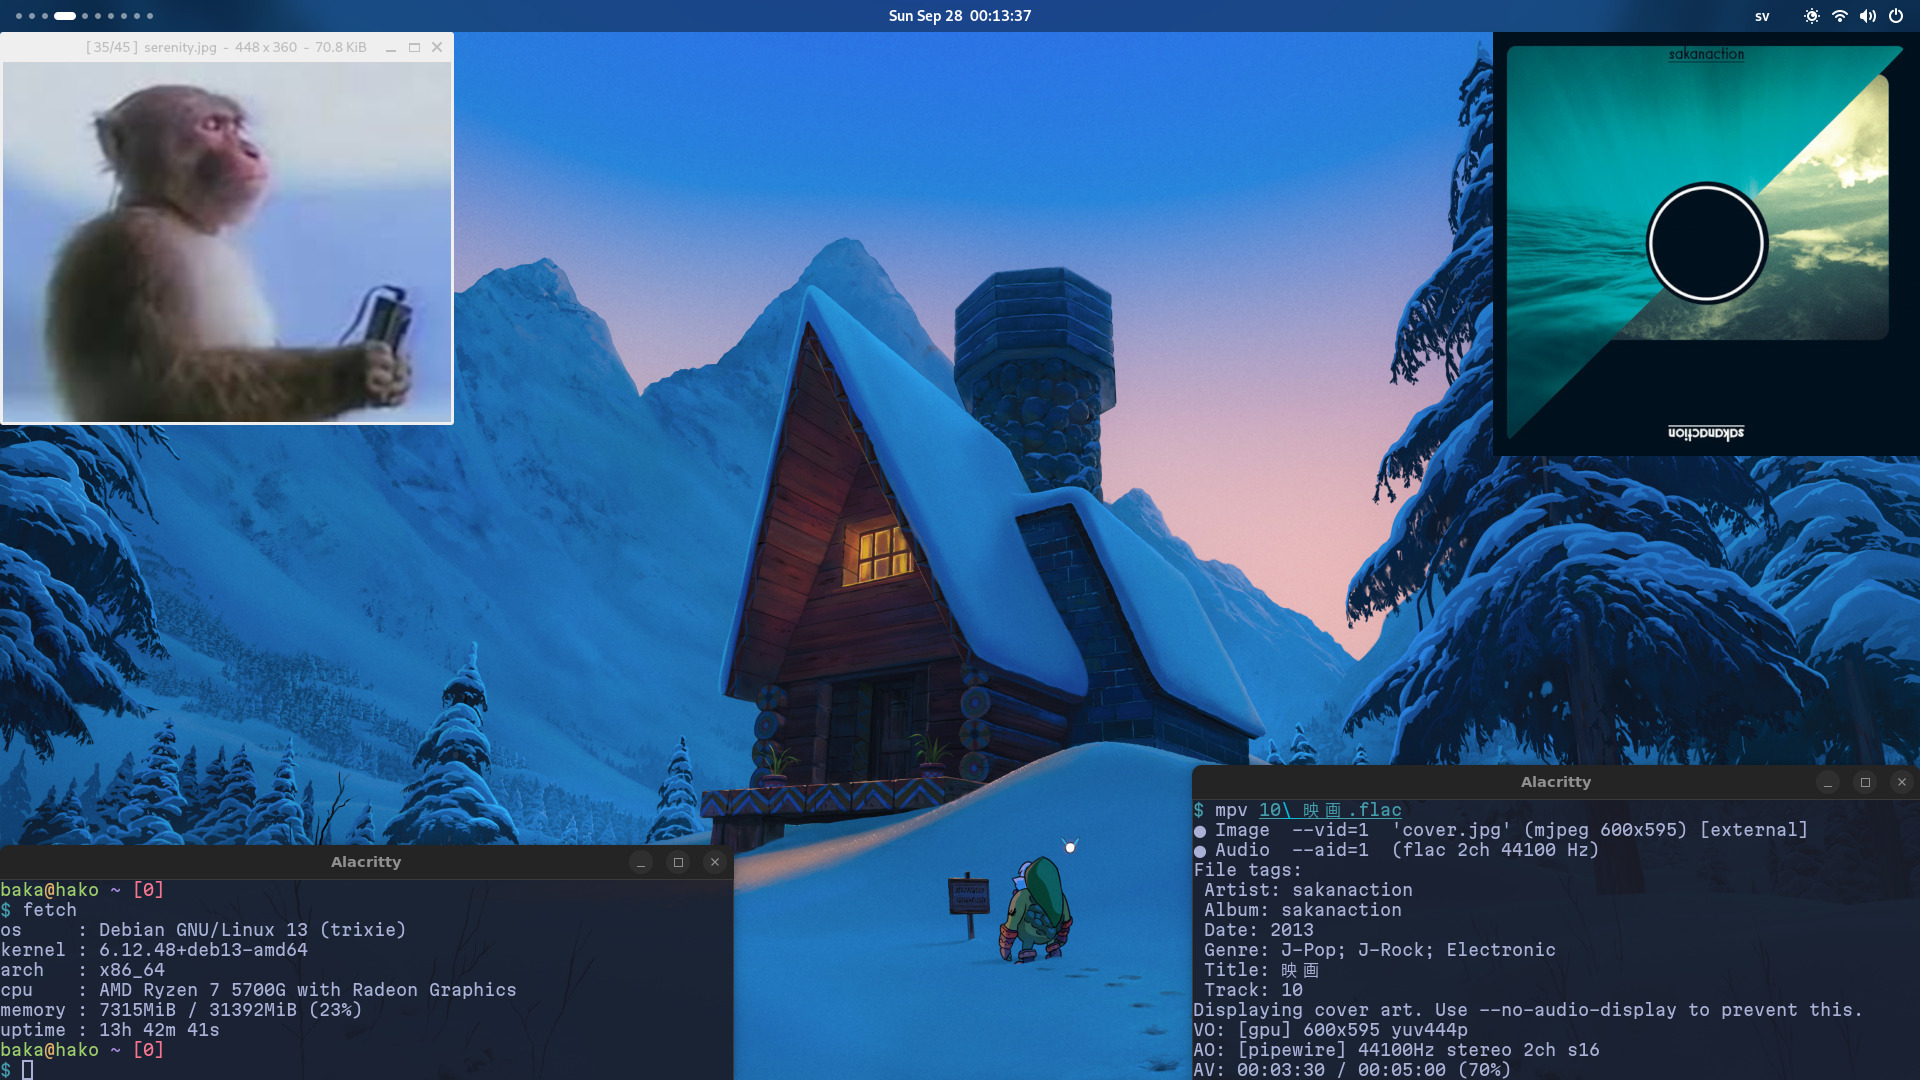Click the monkey image in the viewer

click(227, 242)
